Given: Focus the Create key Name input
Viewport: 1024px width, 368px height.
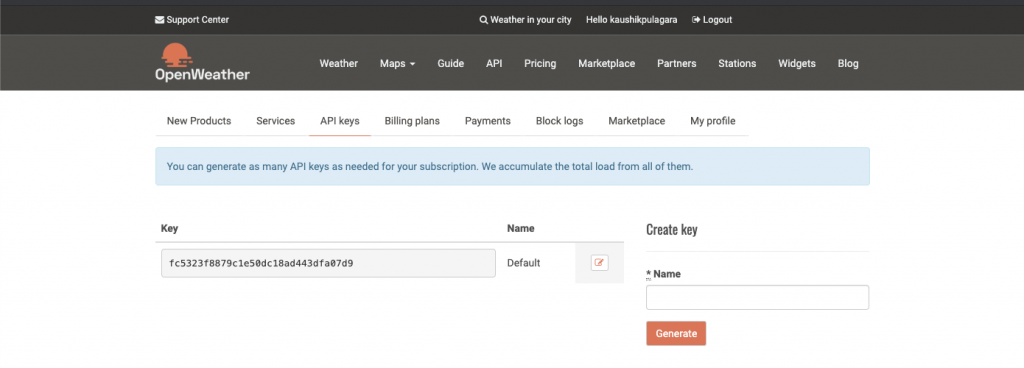Looking at the screenshot, I should pos(758,297).
